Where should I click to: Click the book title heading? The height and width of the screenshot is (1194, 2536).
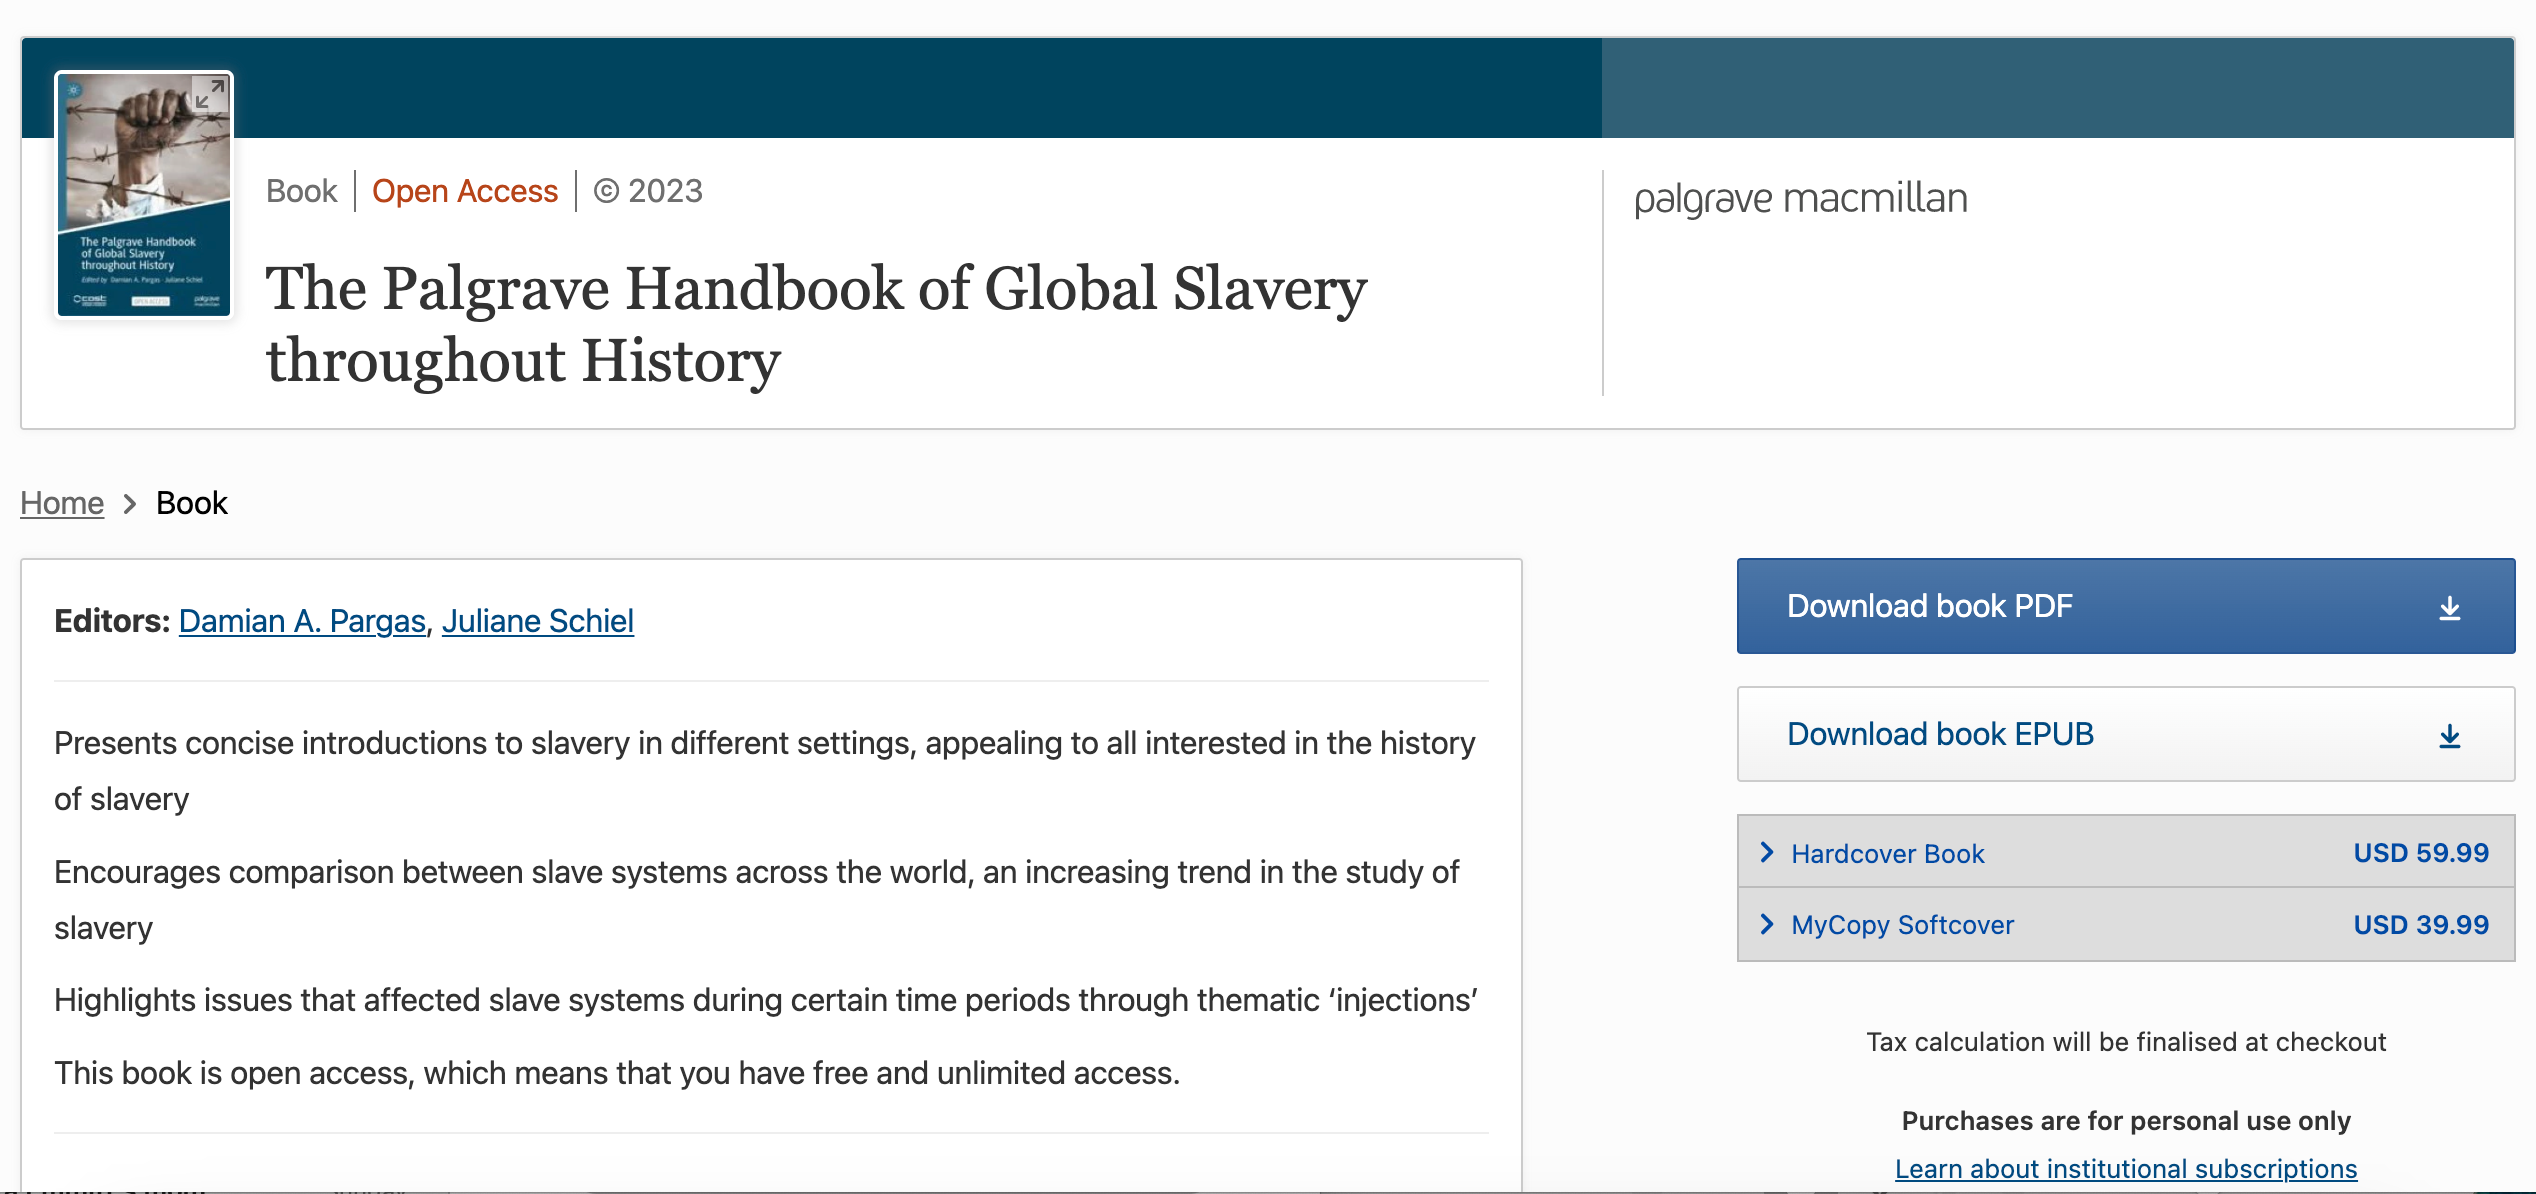(816, 324)
